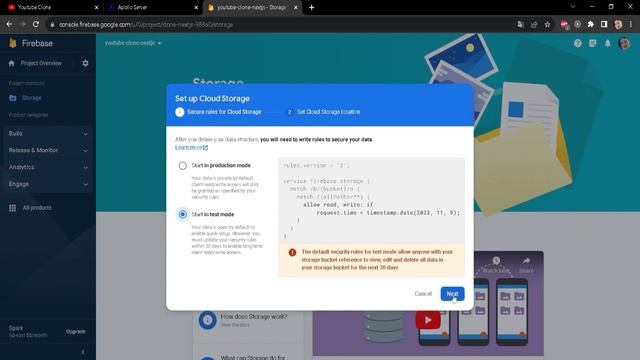Click Share icon on video
This screenshot has height=360, width=640.
526,265
